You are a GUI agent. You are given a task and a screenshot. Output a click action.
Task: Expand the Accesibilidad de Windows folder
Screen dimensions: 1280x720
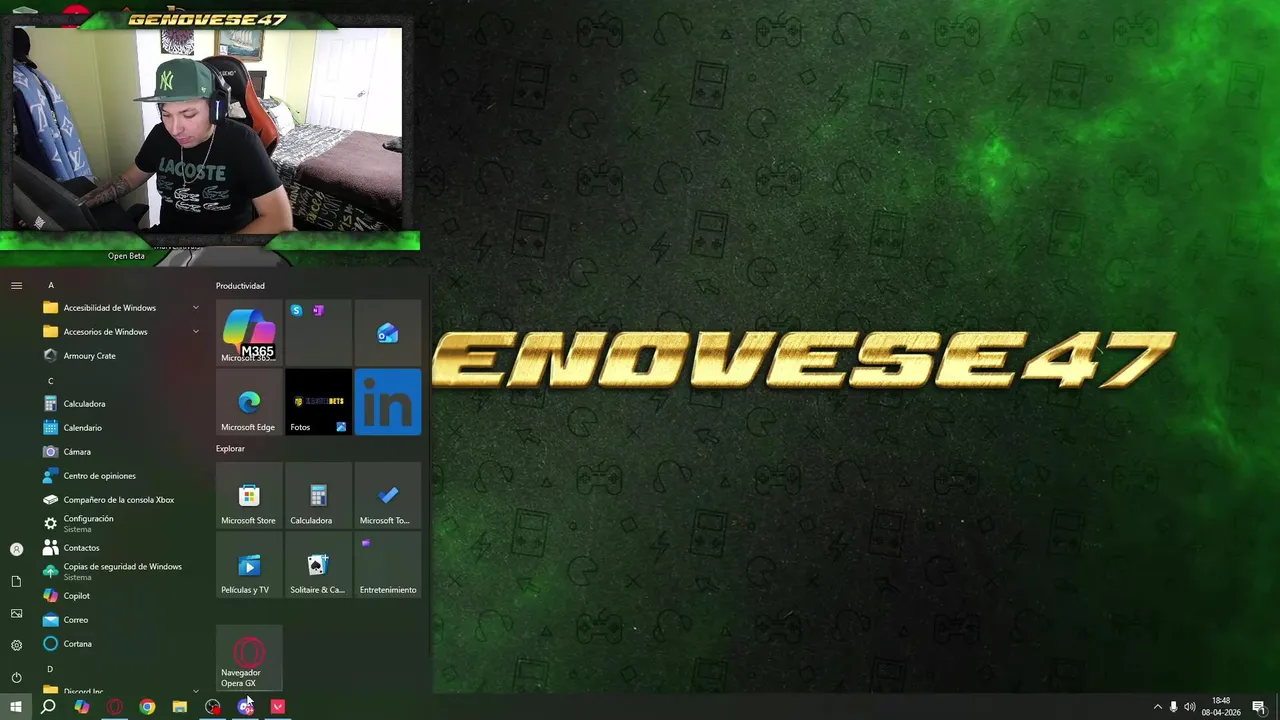121,308
